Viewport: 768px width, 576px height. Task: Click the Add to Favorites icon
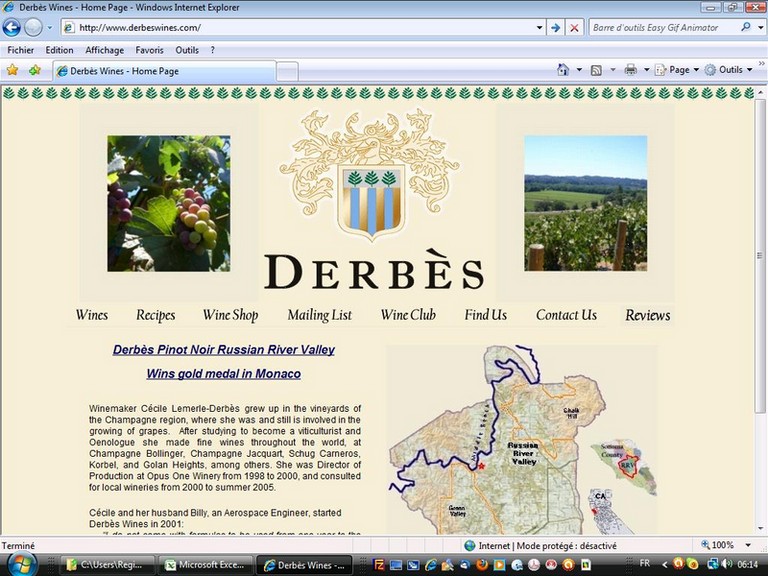[x=35, y=70]
